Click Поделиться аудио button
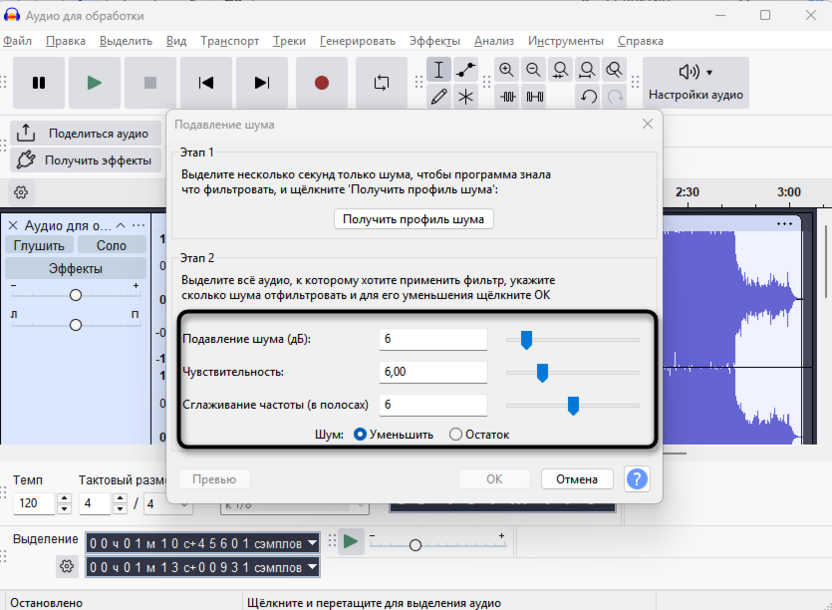 pos(86,133)
